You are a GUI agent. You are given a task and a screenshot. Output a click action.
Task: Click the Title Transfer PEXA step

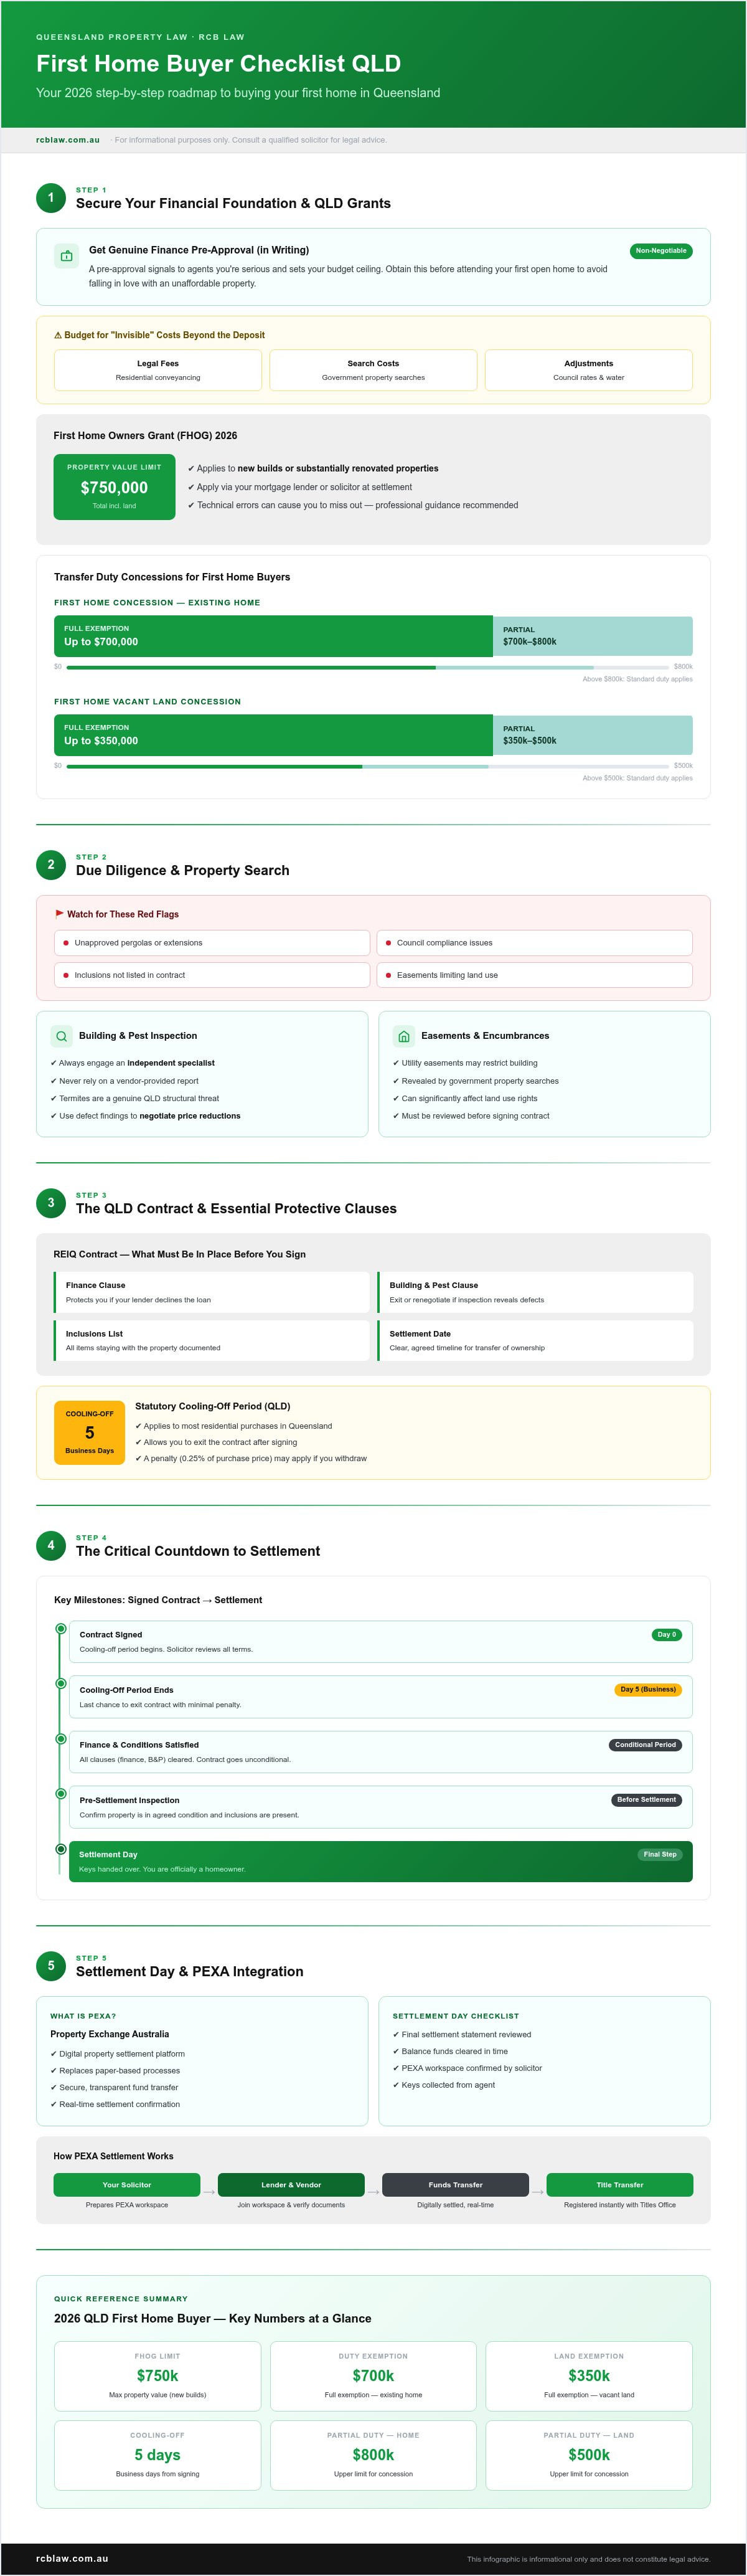click(620, 2185)
